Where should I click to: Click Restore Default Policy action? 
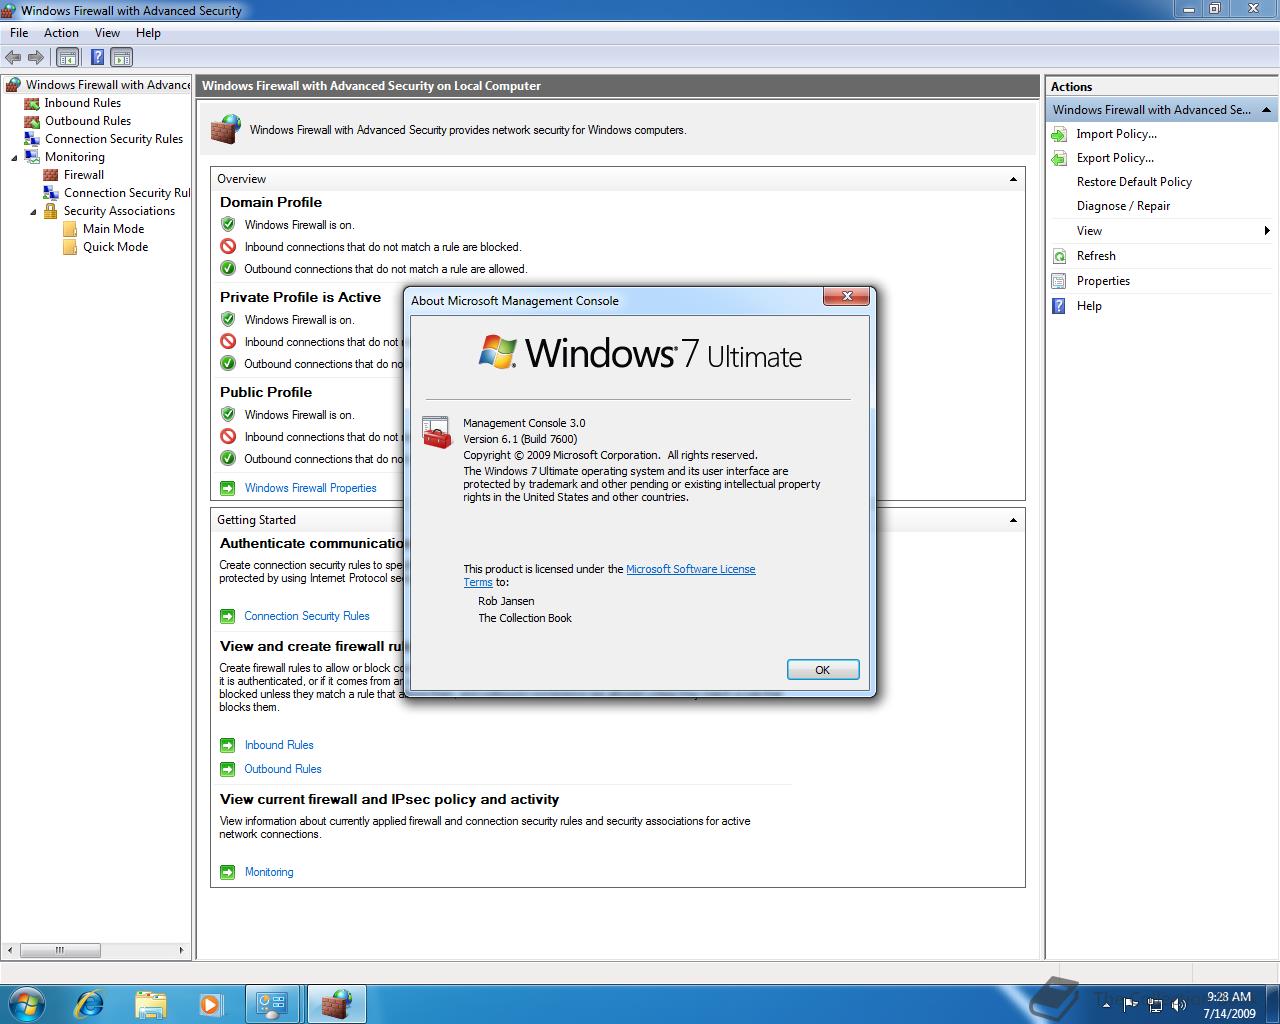1134,182
